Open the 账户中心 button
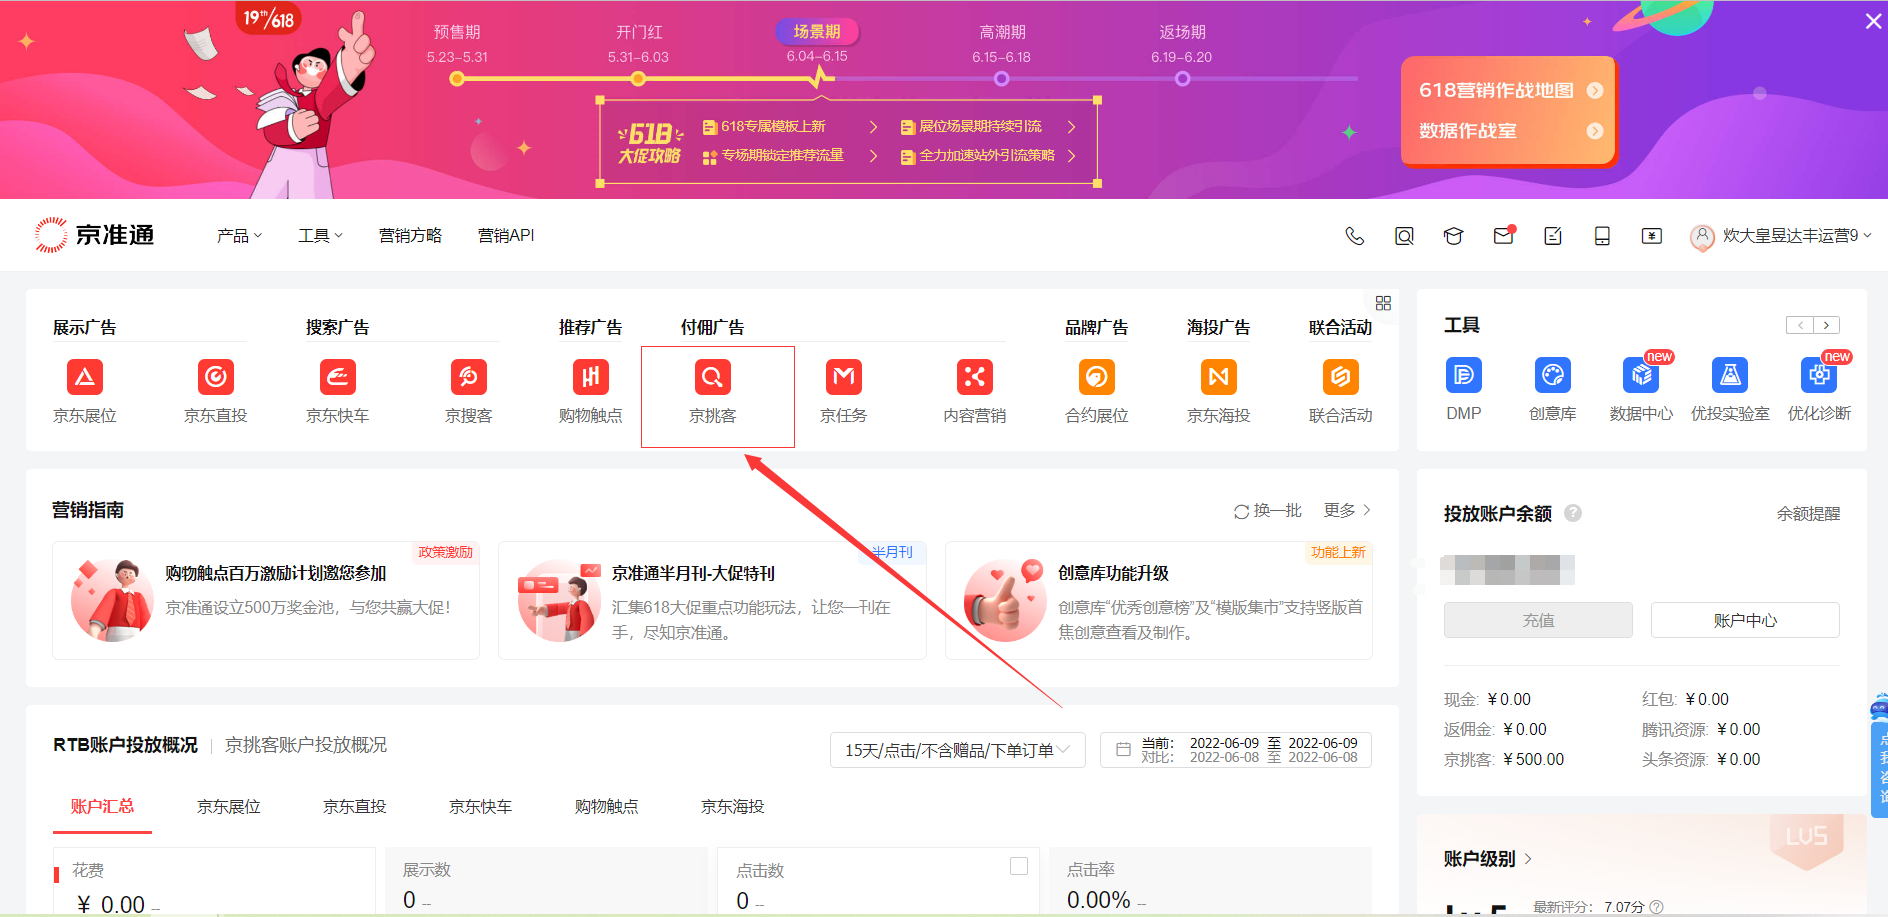Image resolution: width=1888 pixels, height=917 pixels. pos(1745,620)
